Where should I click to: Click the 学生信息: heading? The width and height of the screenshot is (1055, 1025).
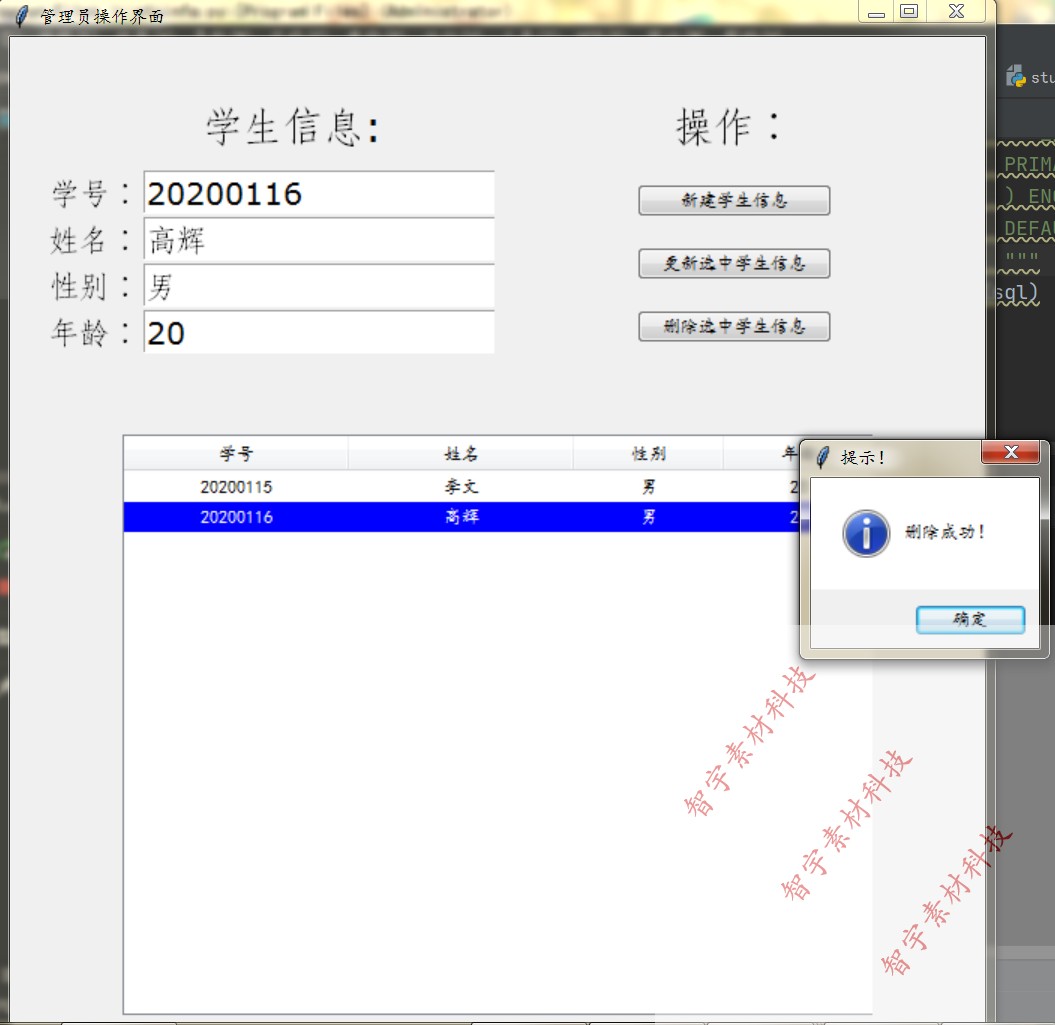pyautogui.click(x=293, y=127)
